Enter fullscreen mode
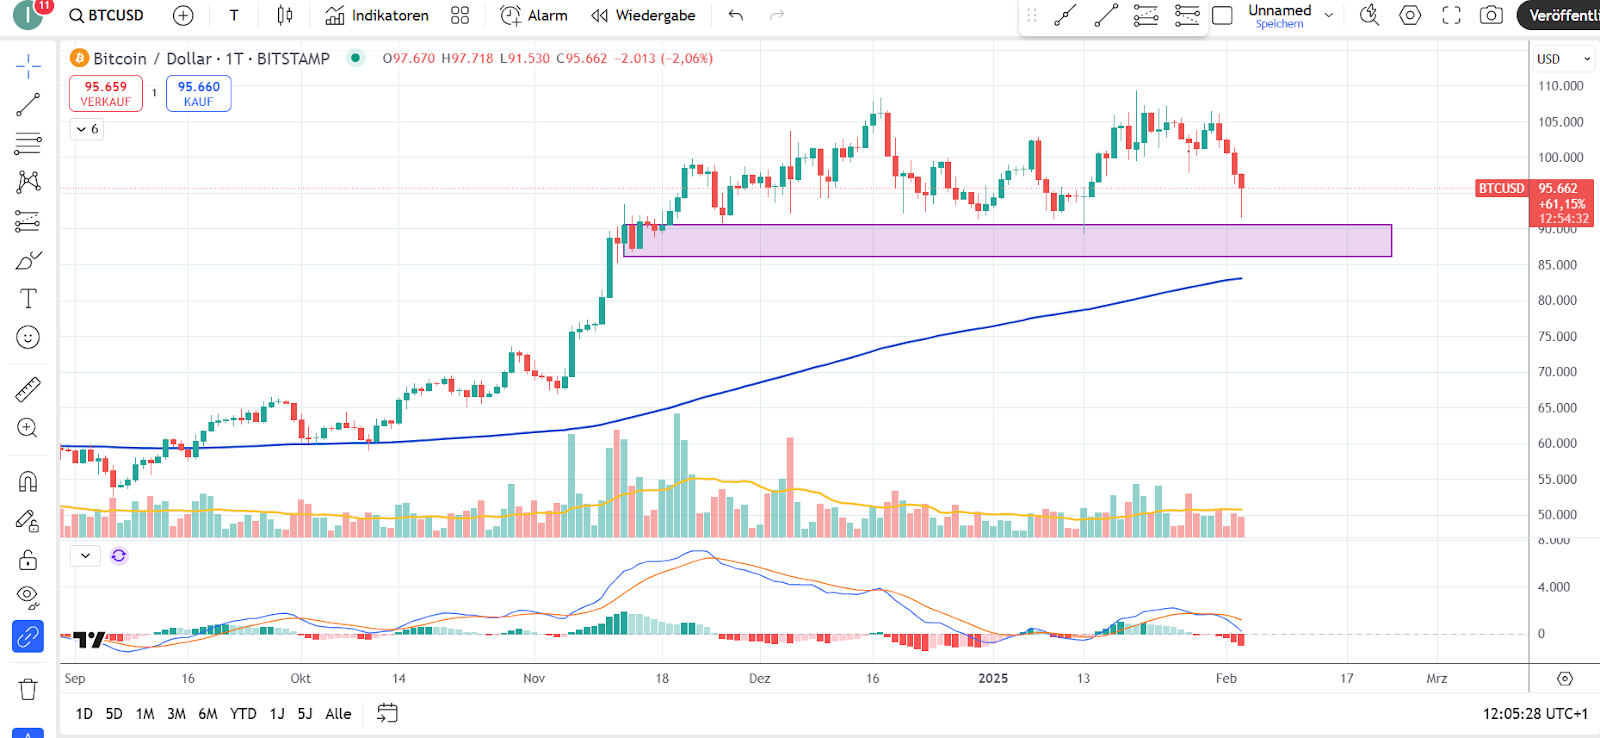 pyautogui.click(x=1451, y=15)
